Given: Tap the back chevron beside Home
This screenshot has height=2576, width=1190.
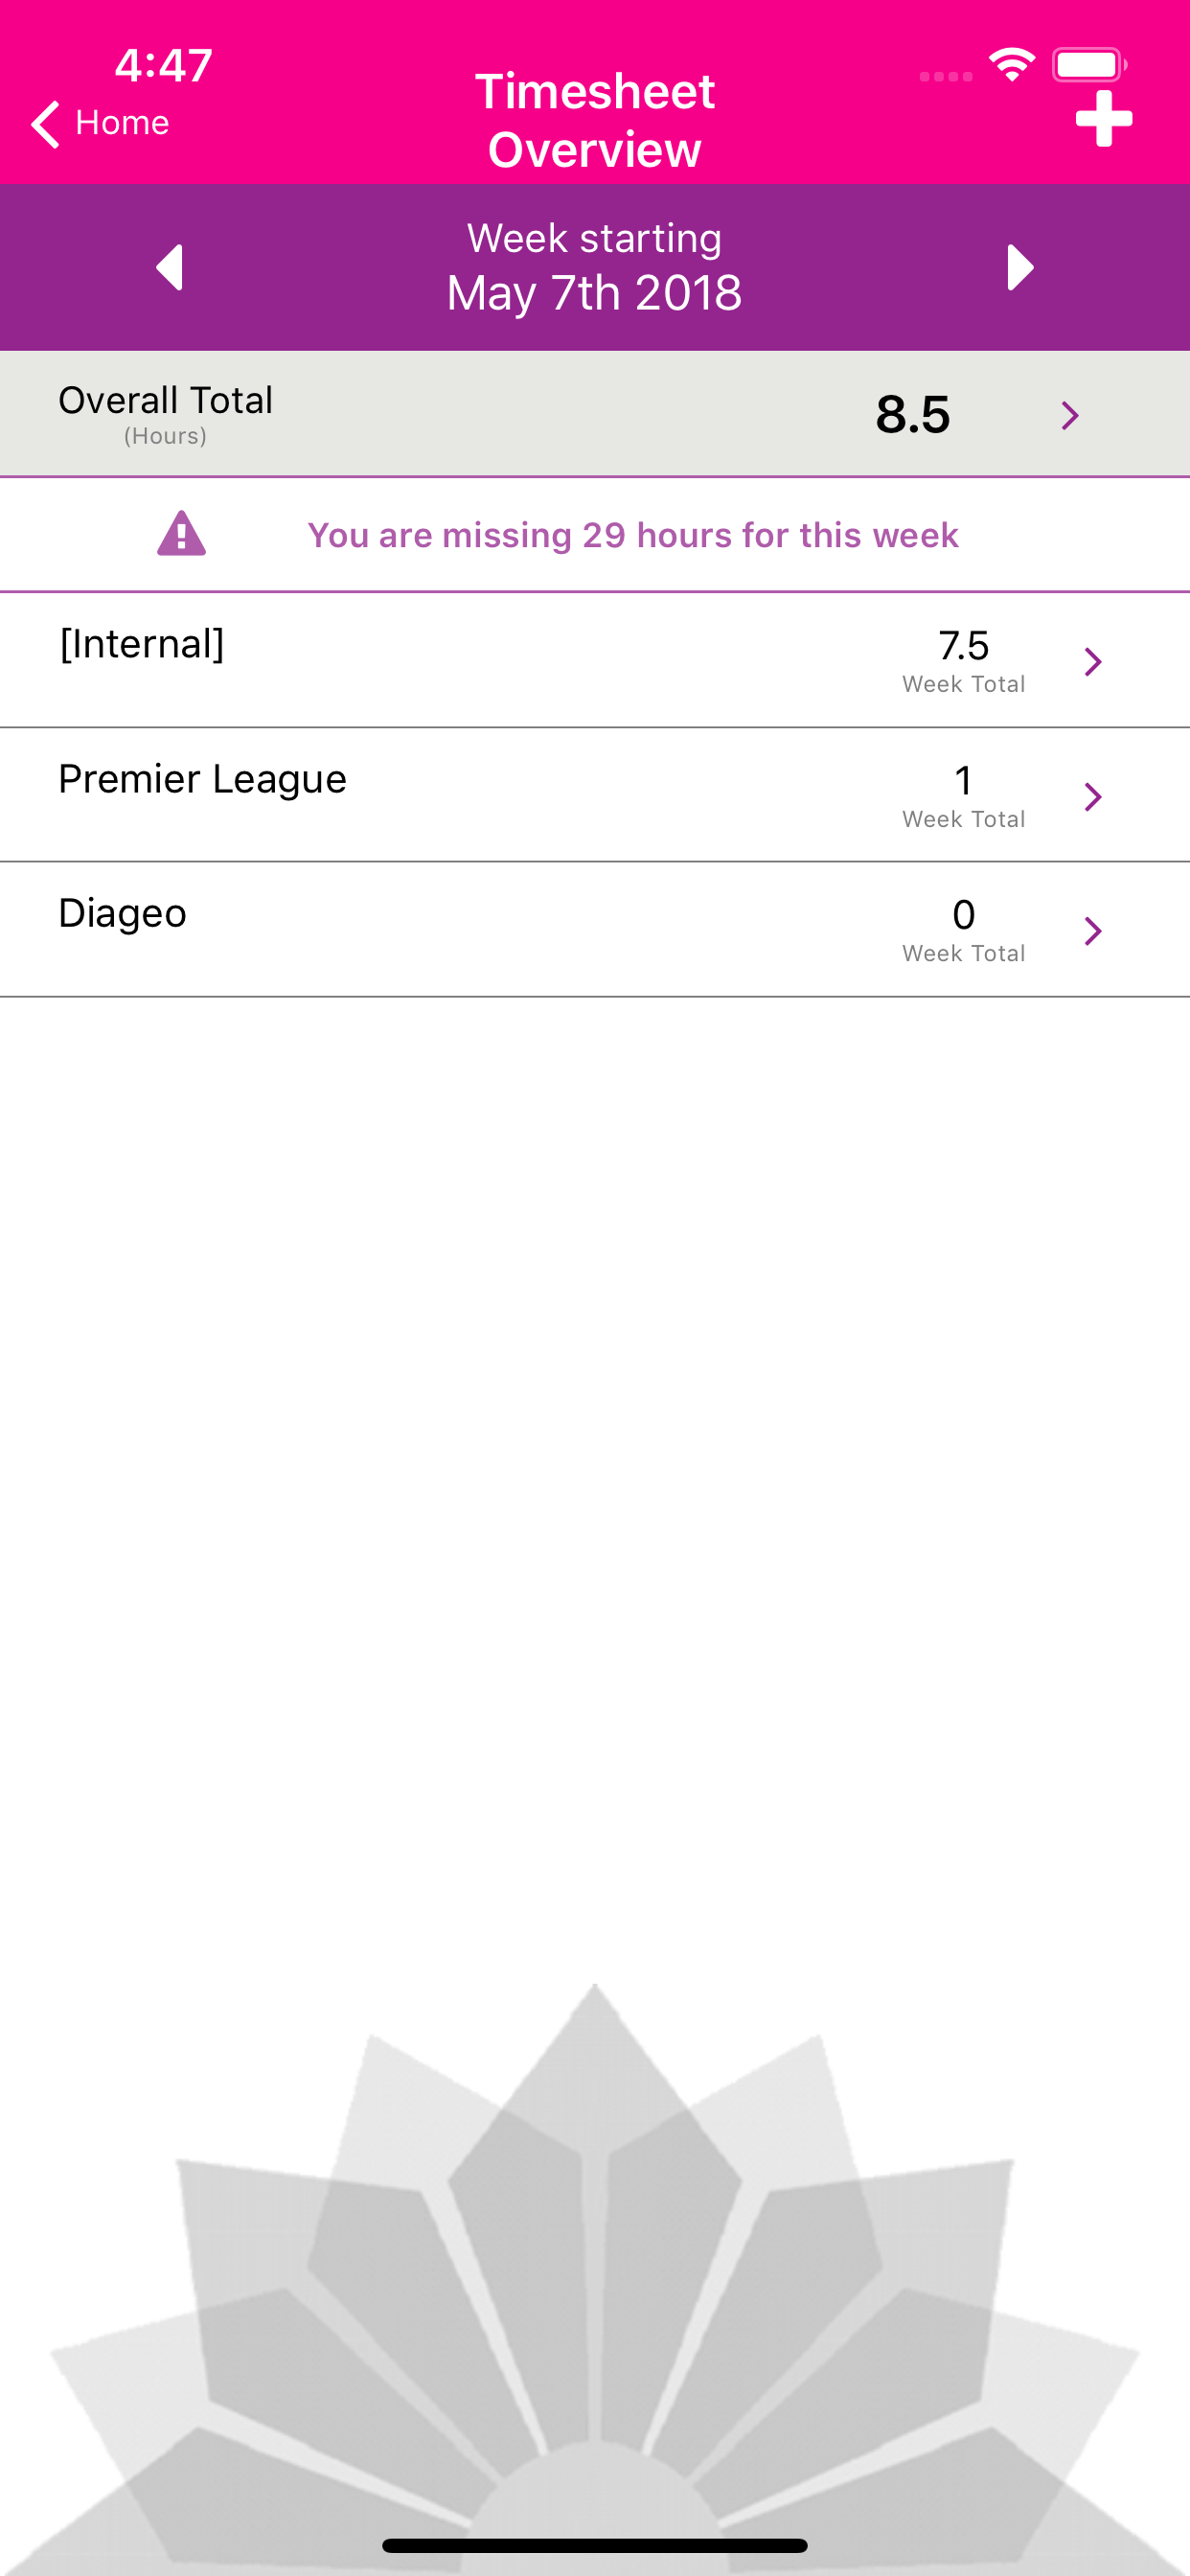Looking at the screenshot, I should (45, 124).
